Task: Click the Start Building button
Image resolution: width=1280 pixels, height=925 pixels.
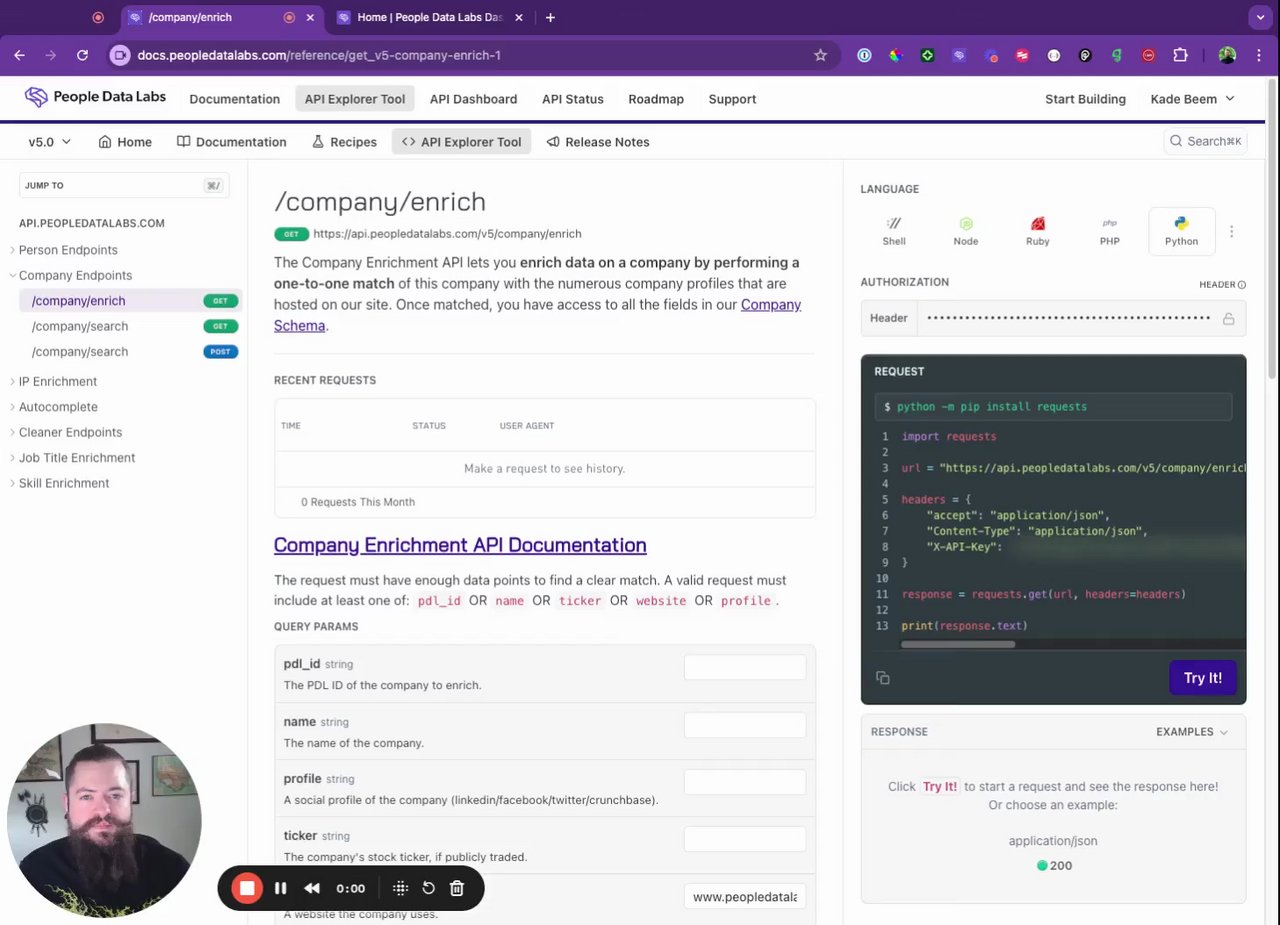Action: point(1085,99)
